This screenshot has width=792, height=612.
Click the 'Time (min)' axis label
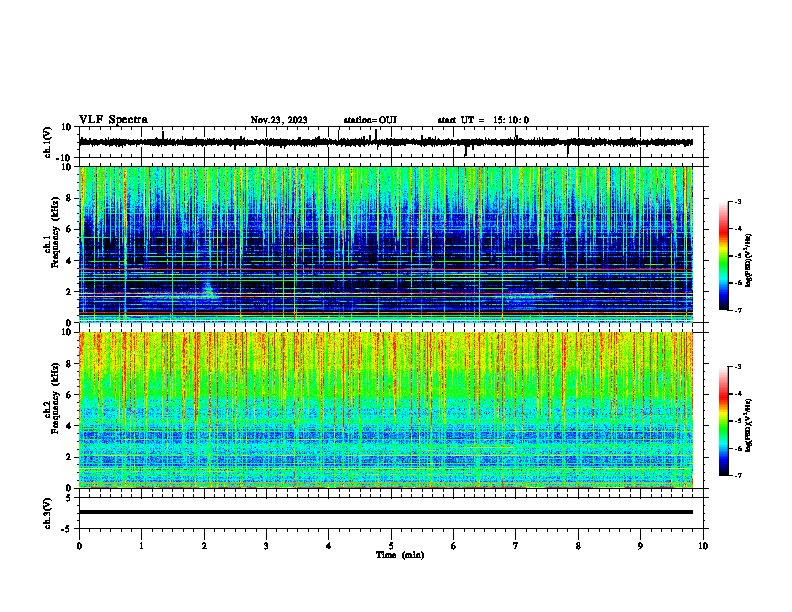click(x=400, y=555)
